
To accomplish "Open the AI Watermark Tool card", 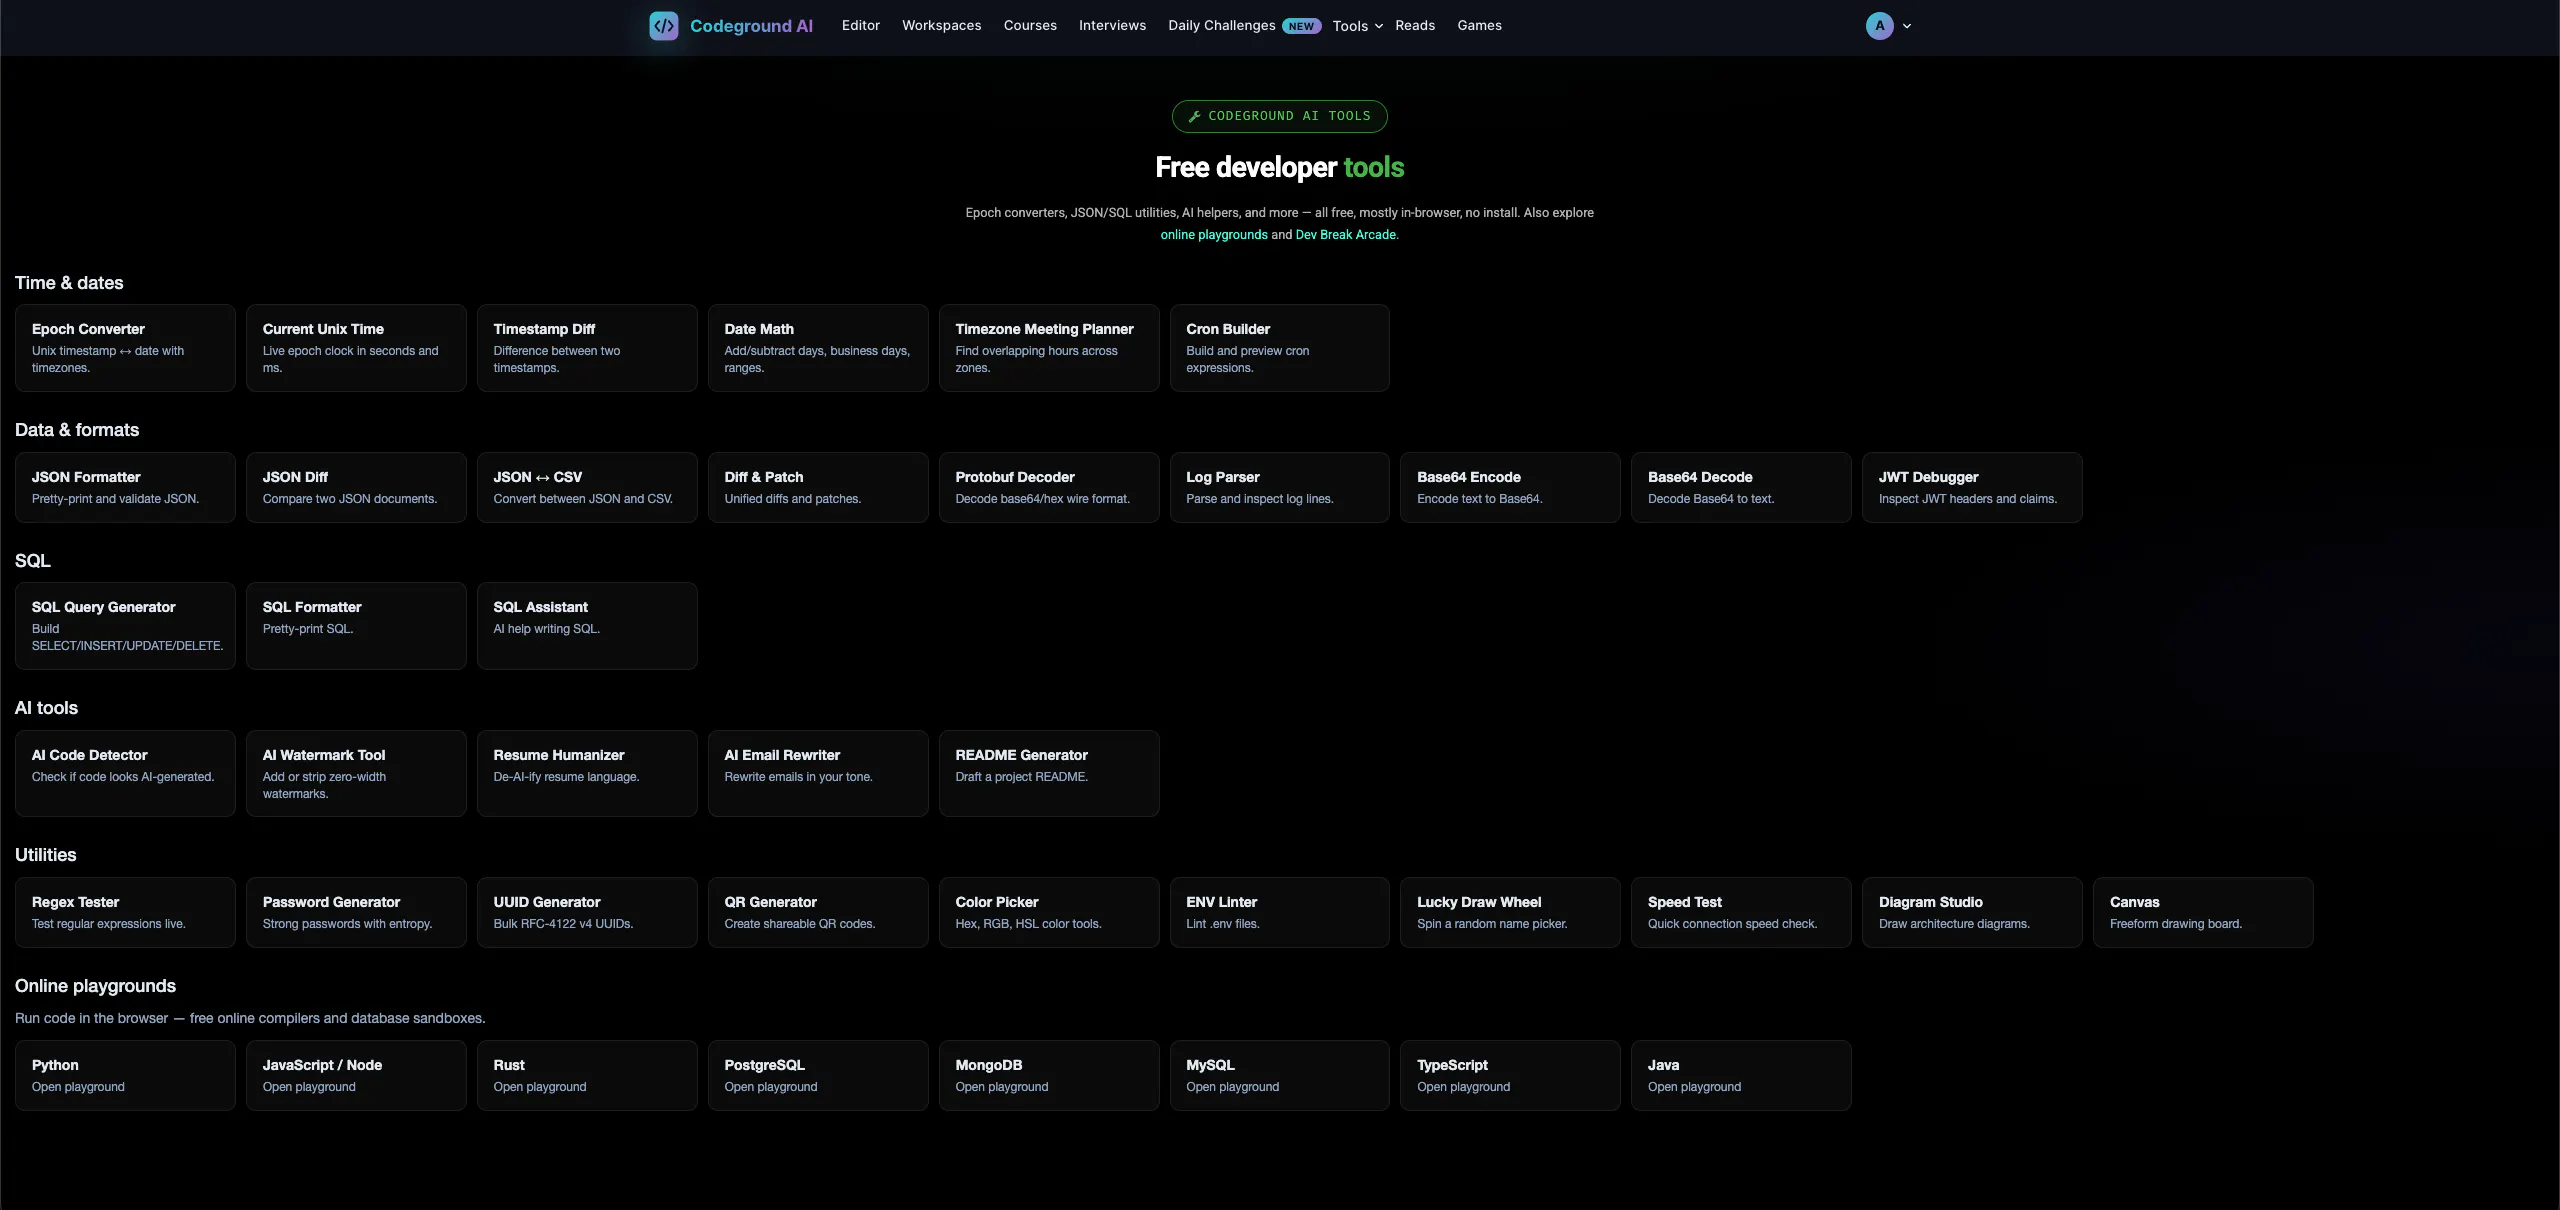I will pyautogui.click(x=356, y=773).
